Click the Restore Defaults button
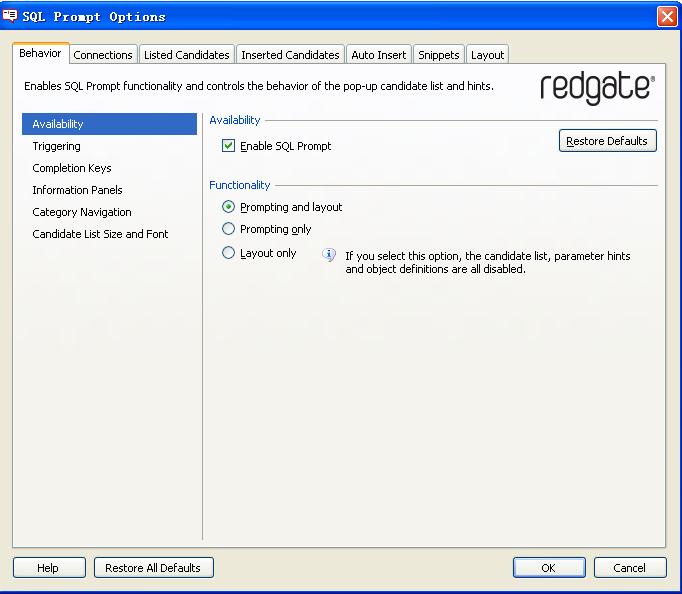 (x=608, y=140)
